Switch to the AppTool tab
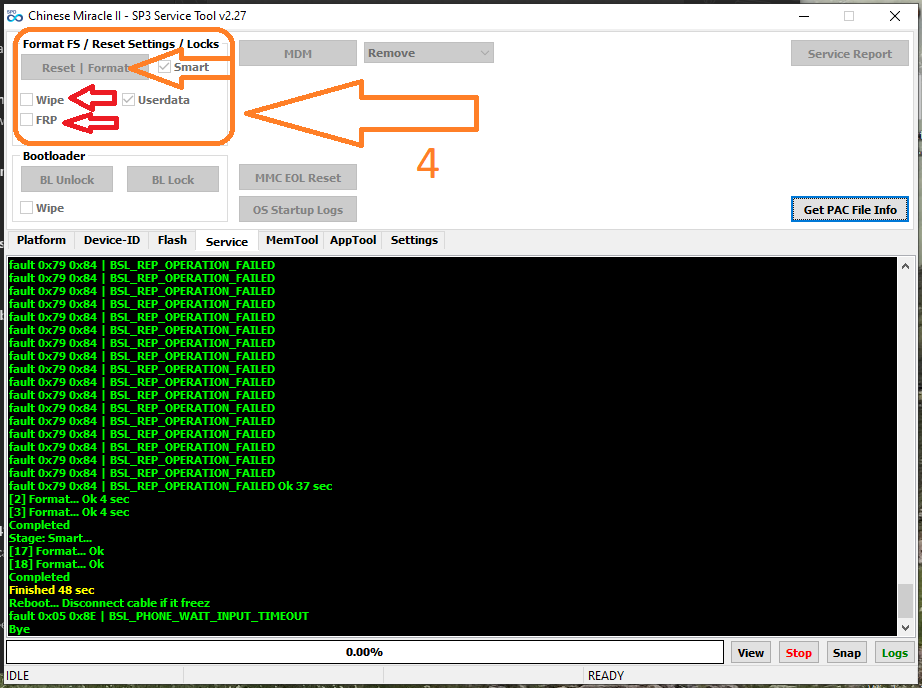The height and width of the screenshot is (688, 922). click(353, 240)
